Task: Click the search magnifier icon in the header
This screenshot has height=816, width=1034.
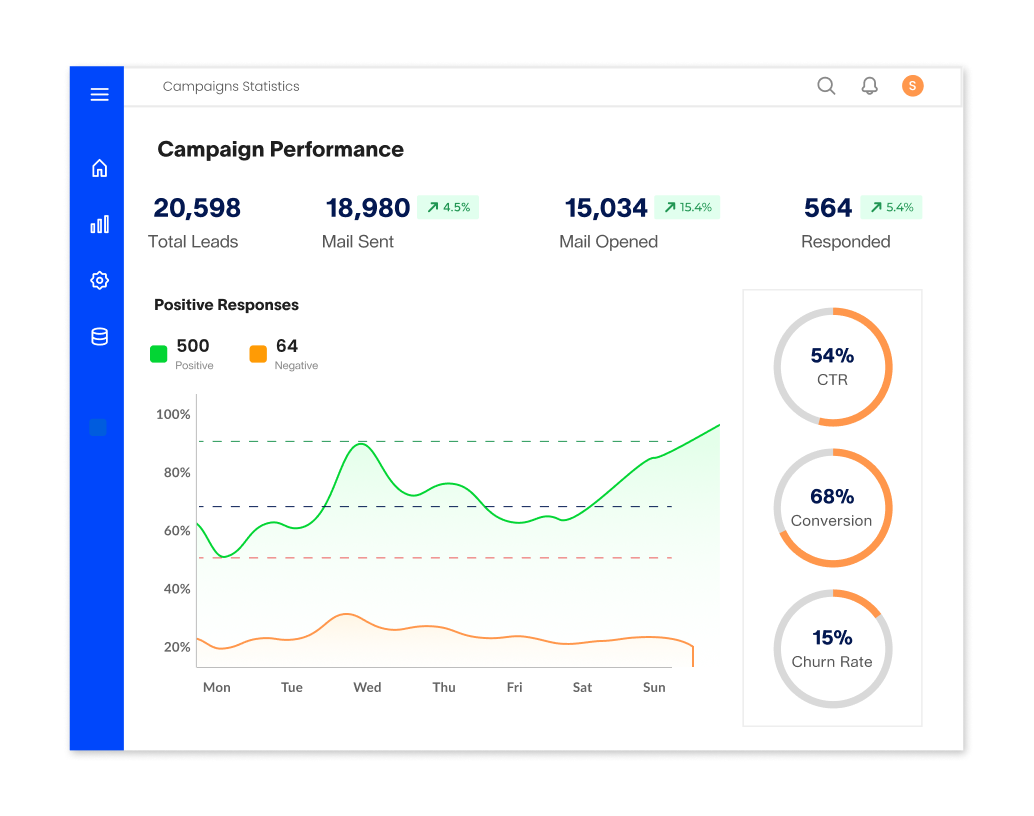Action: click(x=826, y=86)
